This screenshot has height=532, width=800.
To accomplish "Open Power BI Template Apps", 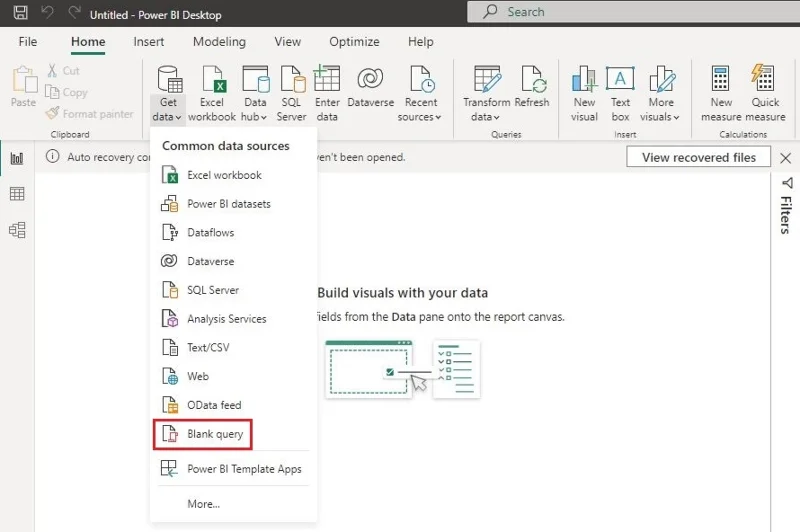I will tap(234, 469).
